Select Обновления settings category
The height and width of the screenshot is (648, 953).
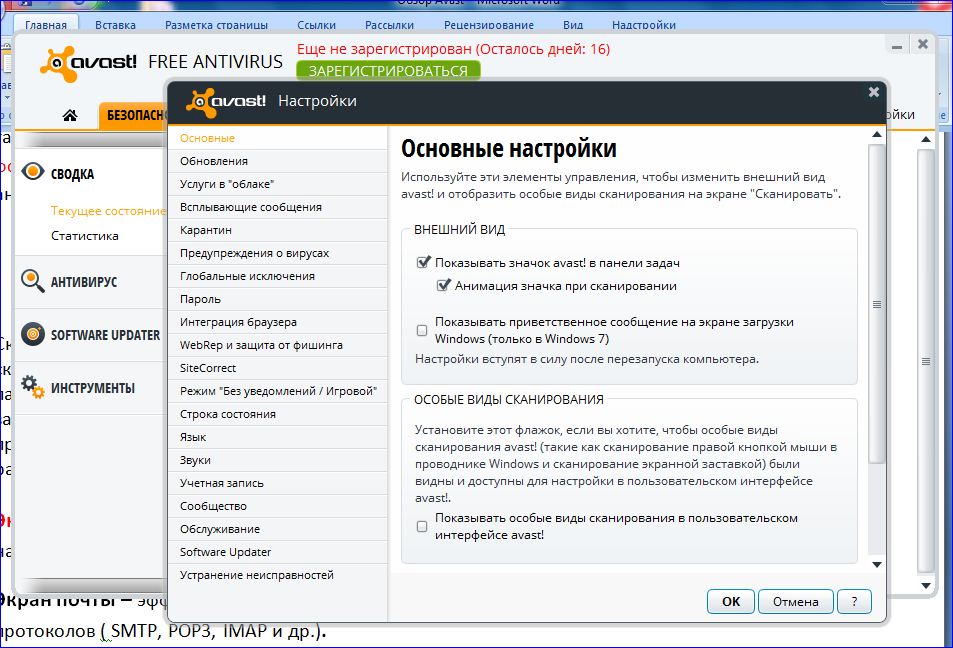point(278,161)
